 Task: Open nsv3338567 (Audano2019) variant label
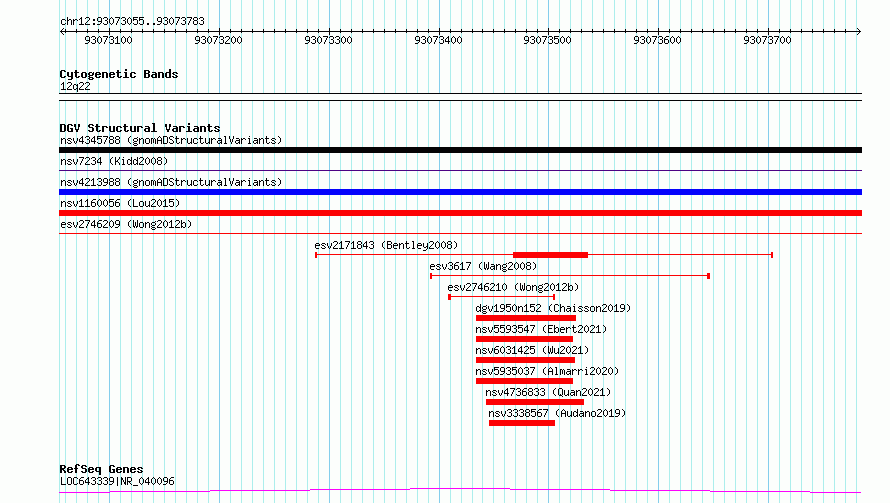[557, 413]
